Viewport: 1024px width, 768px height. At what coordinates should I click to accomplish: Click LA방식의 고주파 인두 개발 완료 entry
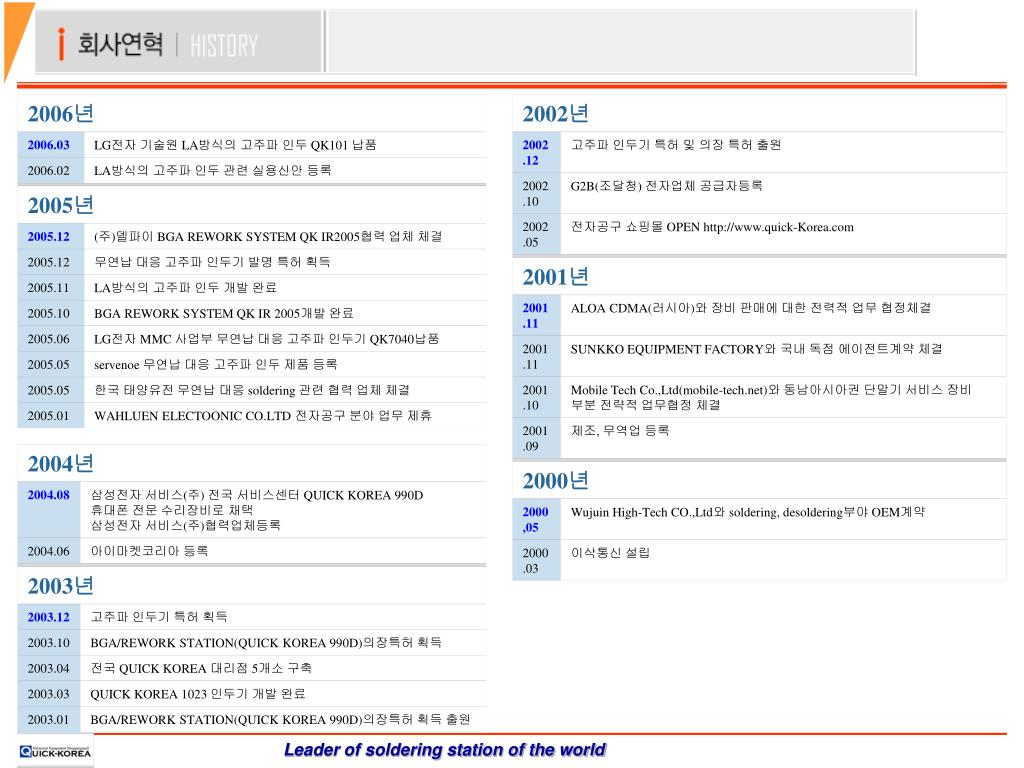pyautogui.click(x=185, y=287)
